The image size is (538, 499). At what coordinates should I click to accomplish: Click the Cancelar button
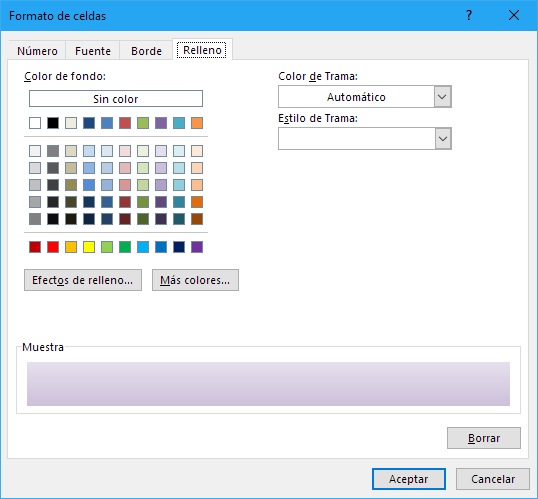493,479
